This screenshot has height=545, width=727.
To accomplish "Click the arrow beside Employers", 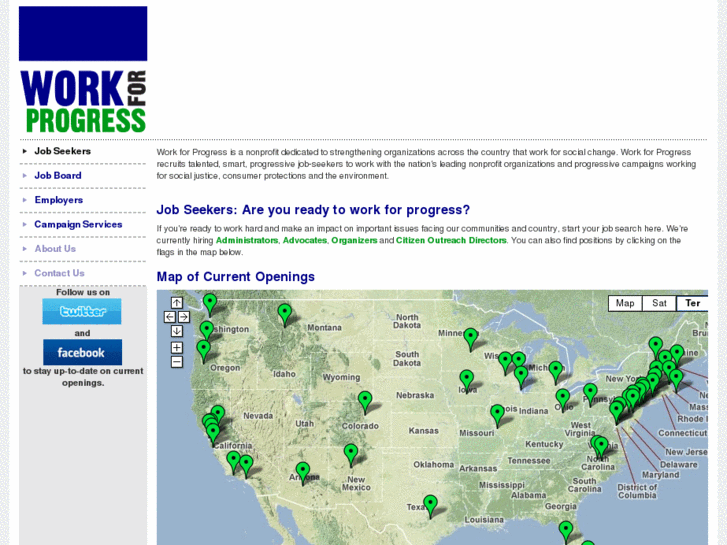I will pyautogui.click(x=25, y=200).
